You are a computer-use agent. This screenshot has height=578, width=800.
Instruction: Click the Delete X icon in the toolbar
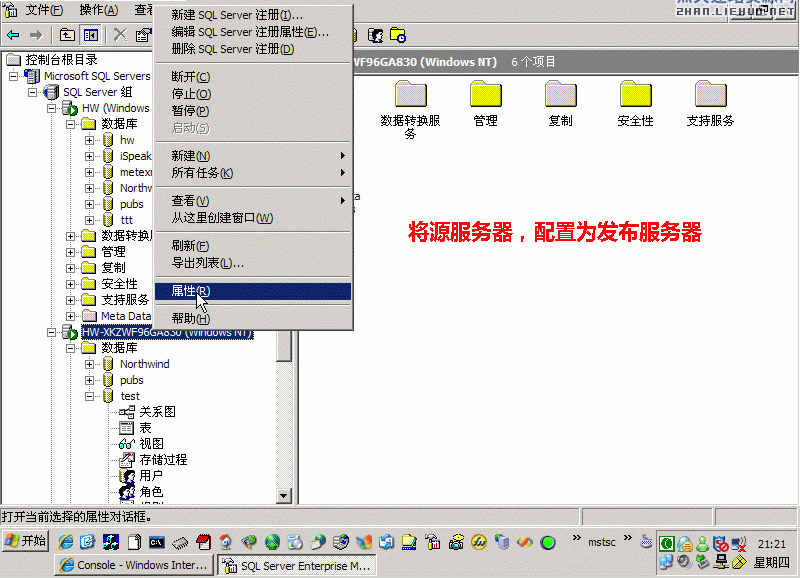click(120, 35)
